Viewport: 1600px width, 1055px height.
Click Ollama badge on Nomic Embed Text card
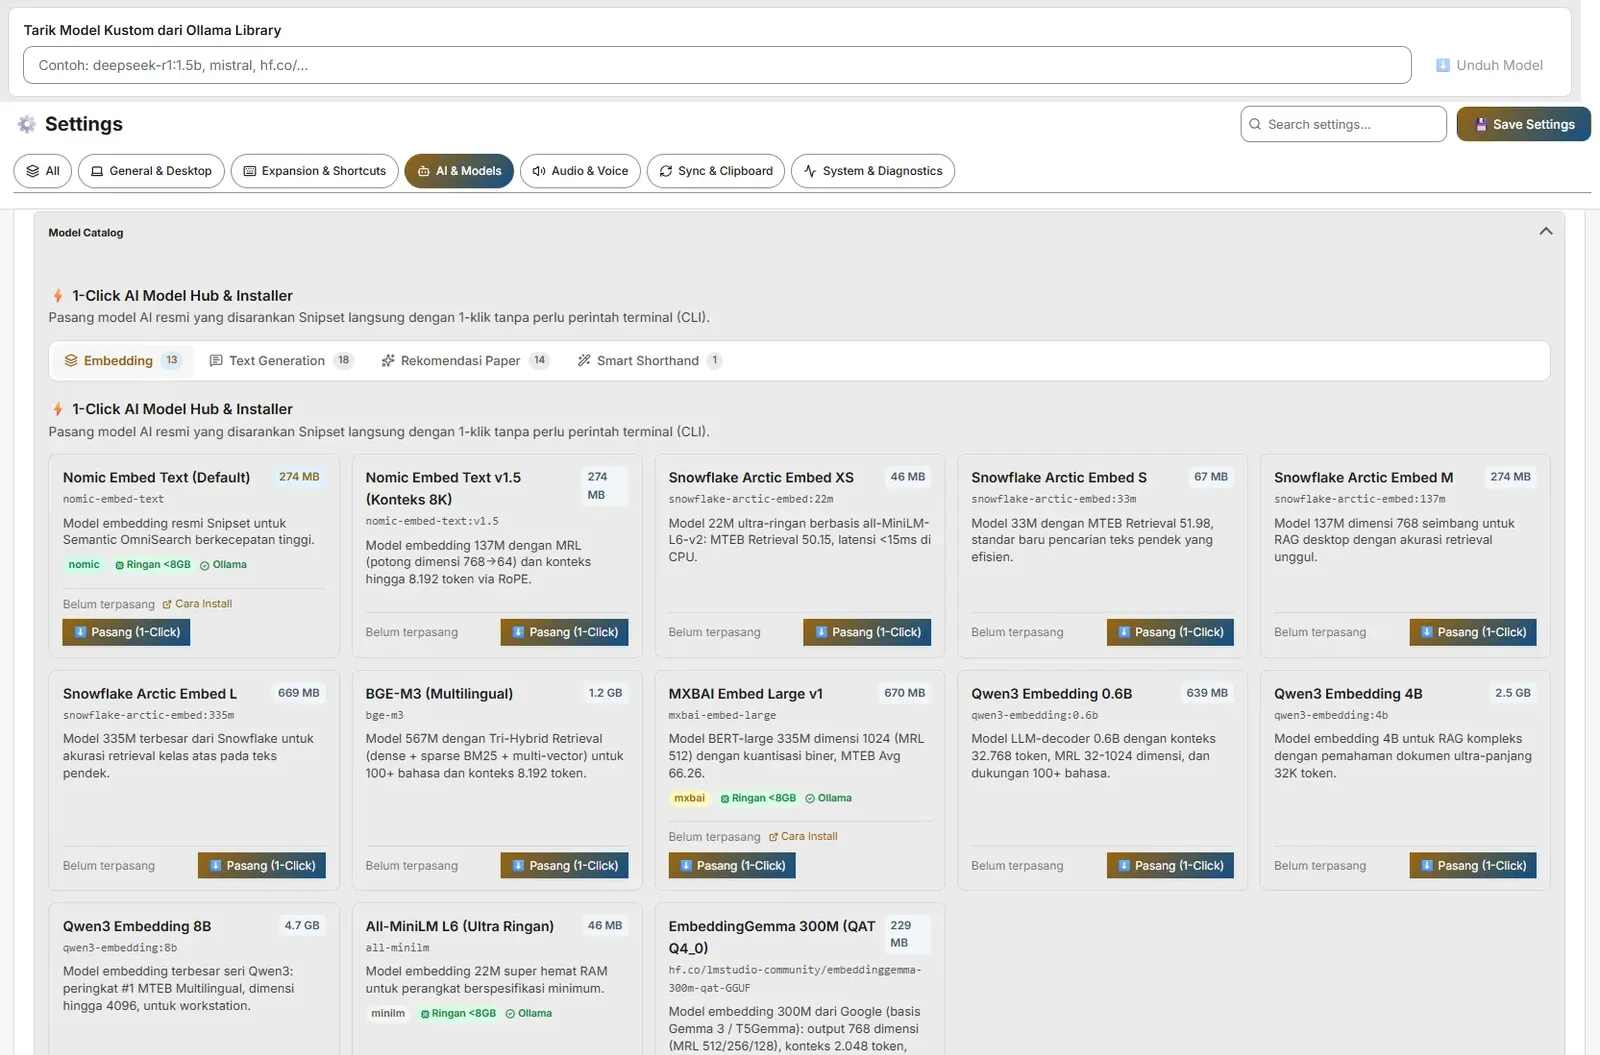[x=223, y=565]
